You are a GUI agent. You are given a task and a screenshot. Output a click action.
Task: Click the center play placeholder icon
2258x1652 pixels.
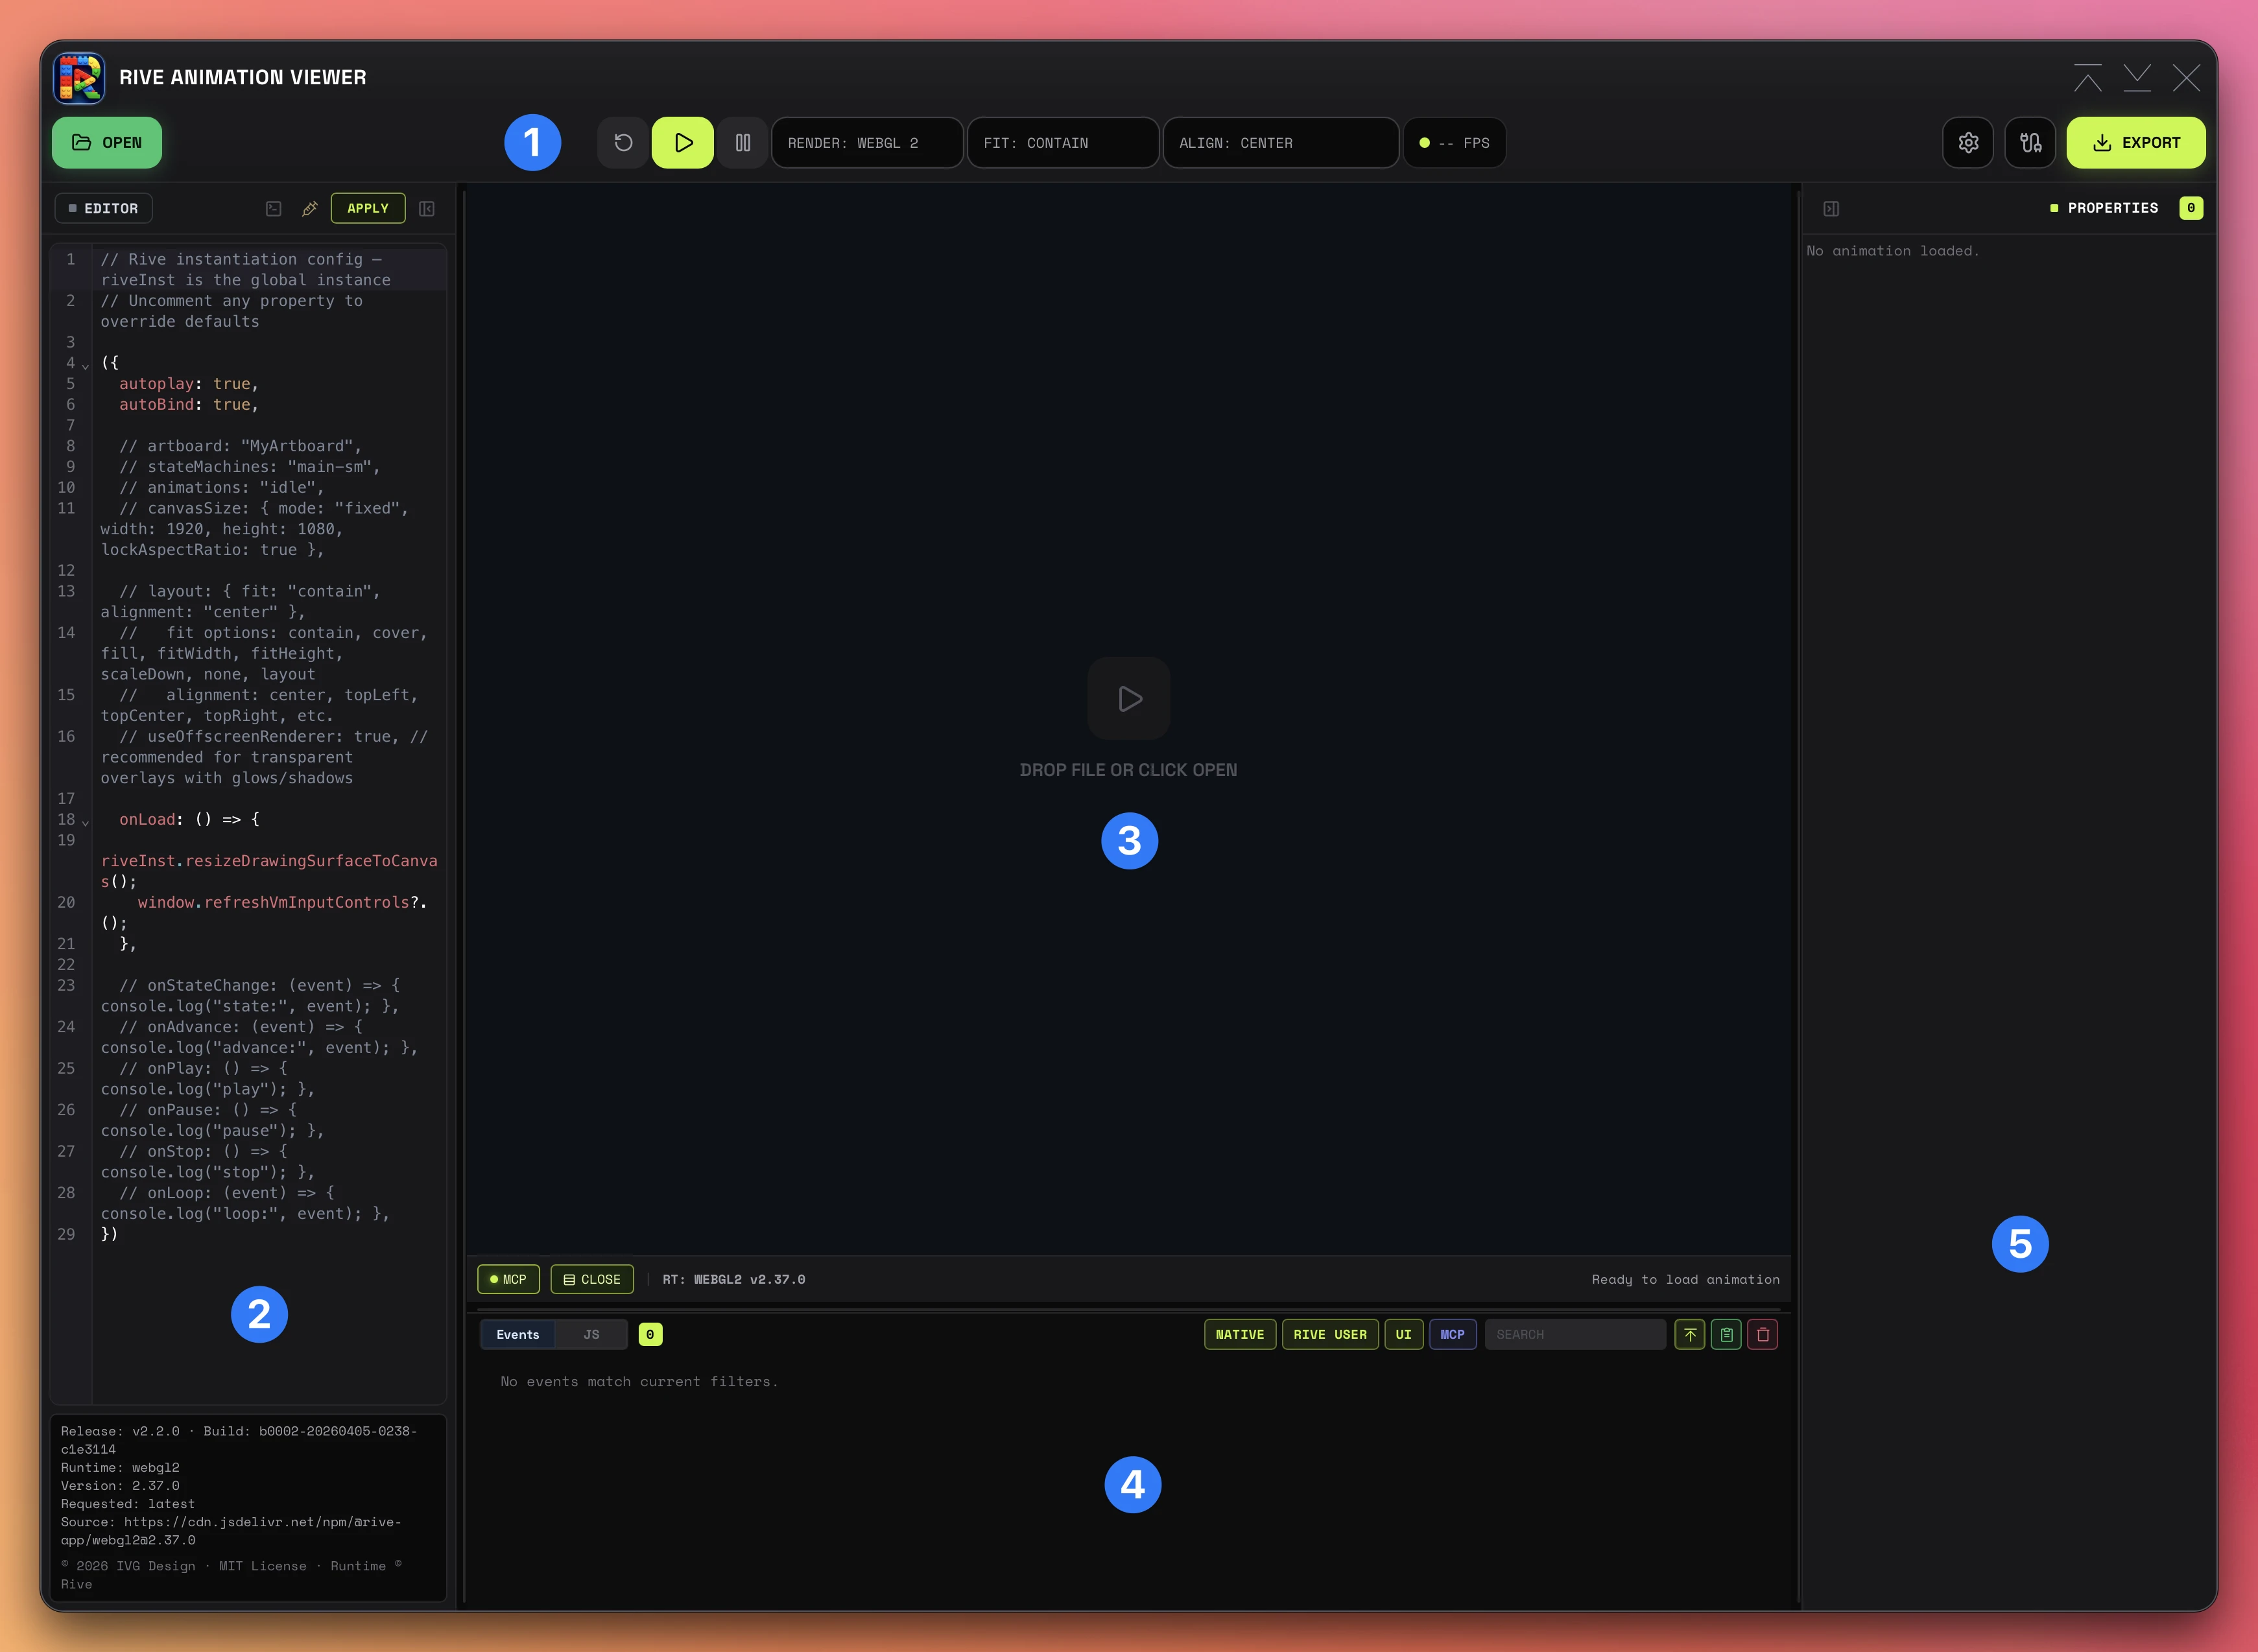tap(1129, 698)
